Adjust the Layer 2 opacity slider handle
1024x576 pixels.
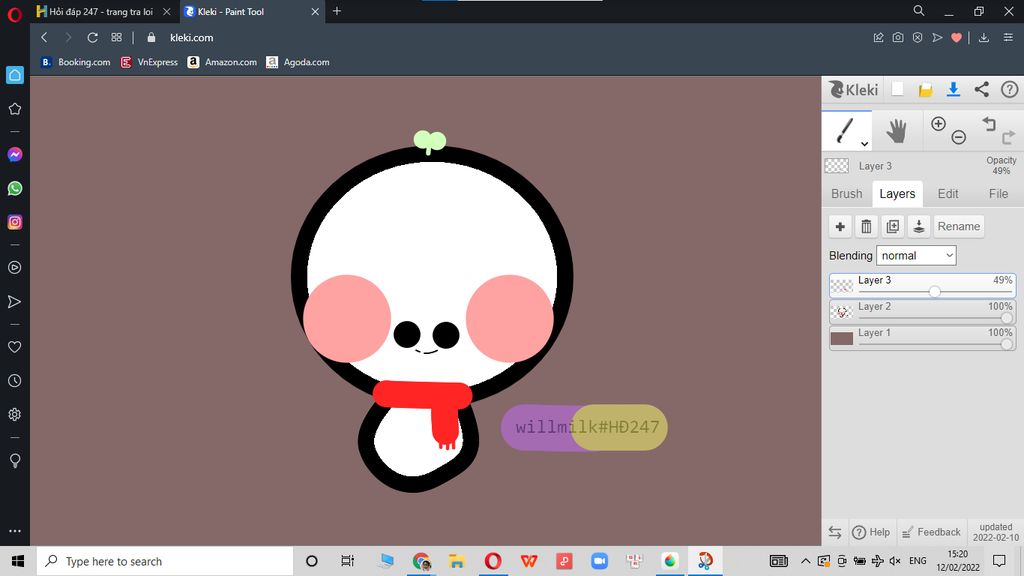coord(1006,317)
